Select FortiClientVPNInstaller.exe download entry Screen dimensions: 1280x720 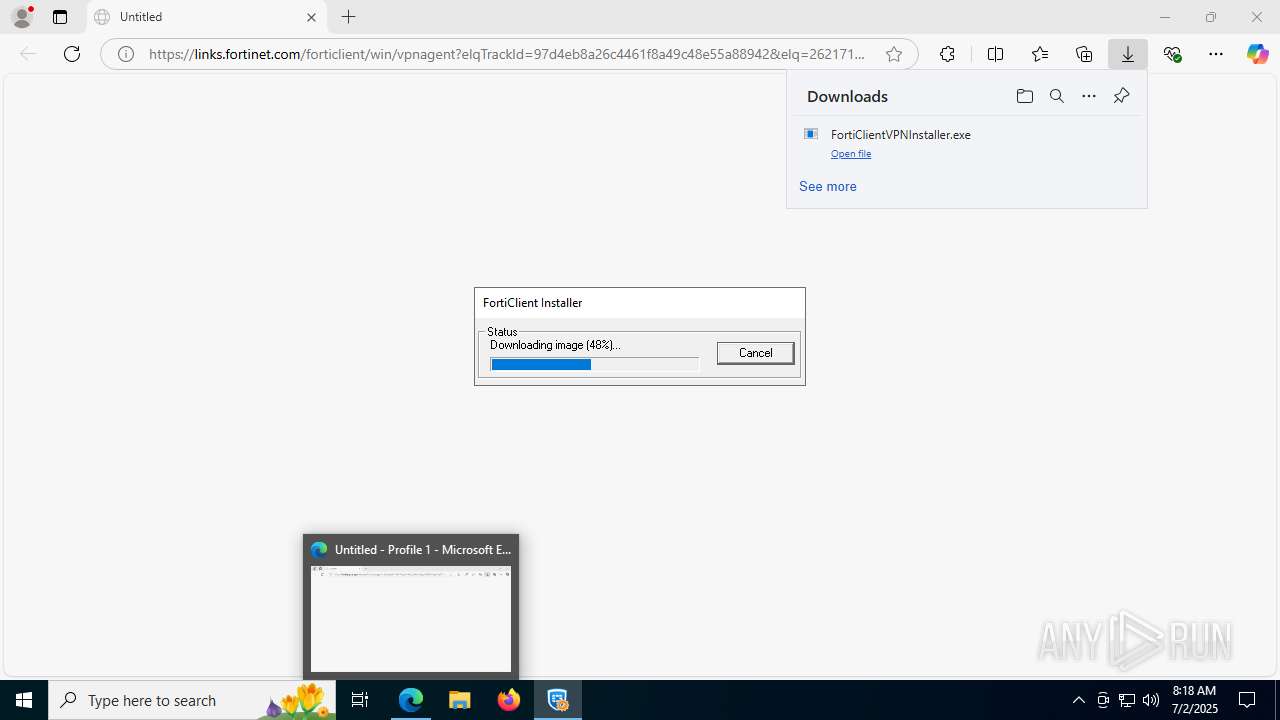click(966, 143)
